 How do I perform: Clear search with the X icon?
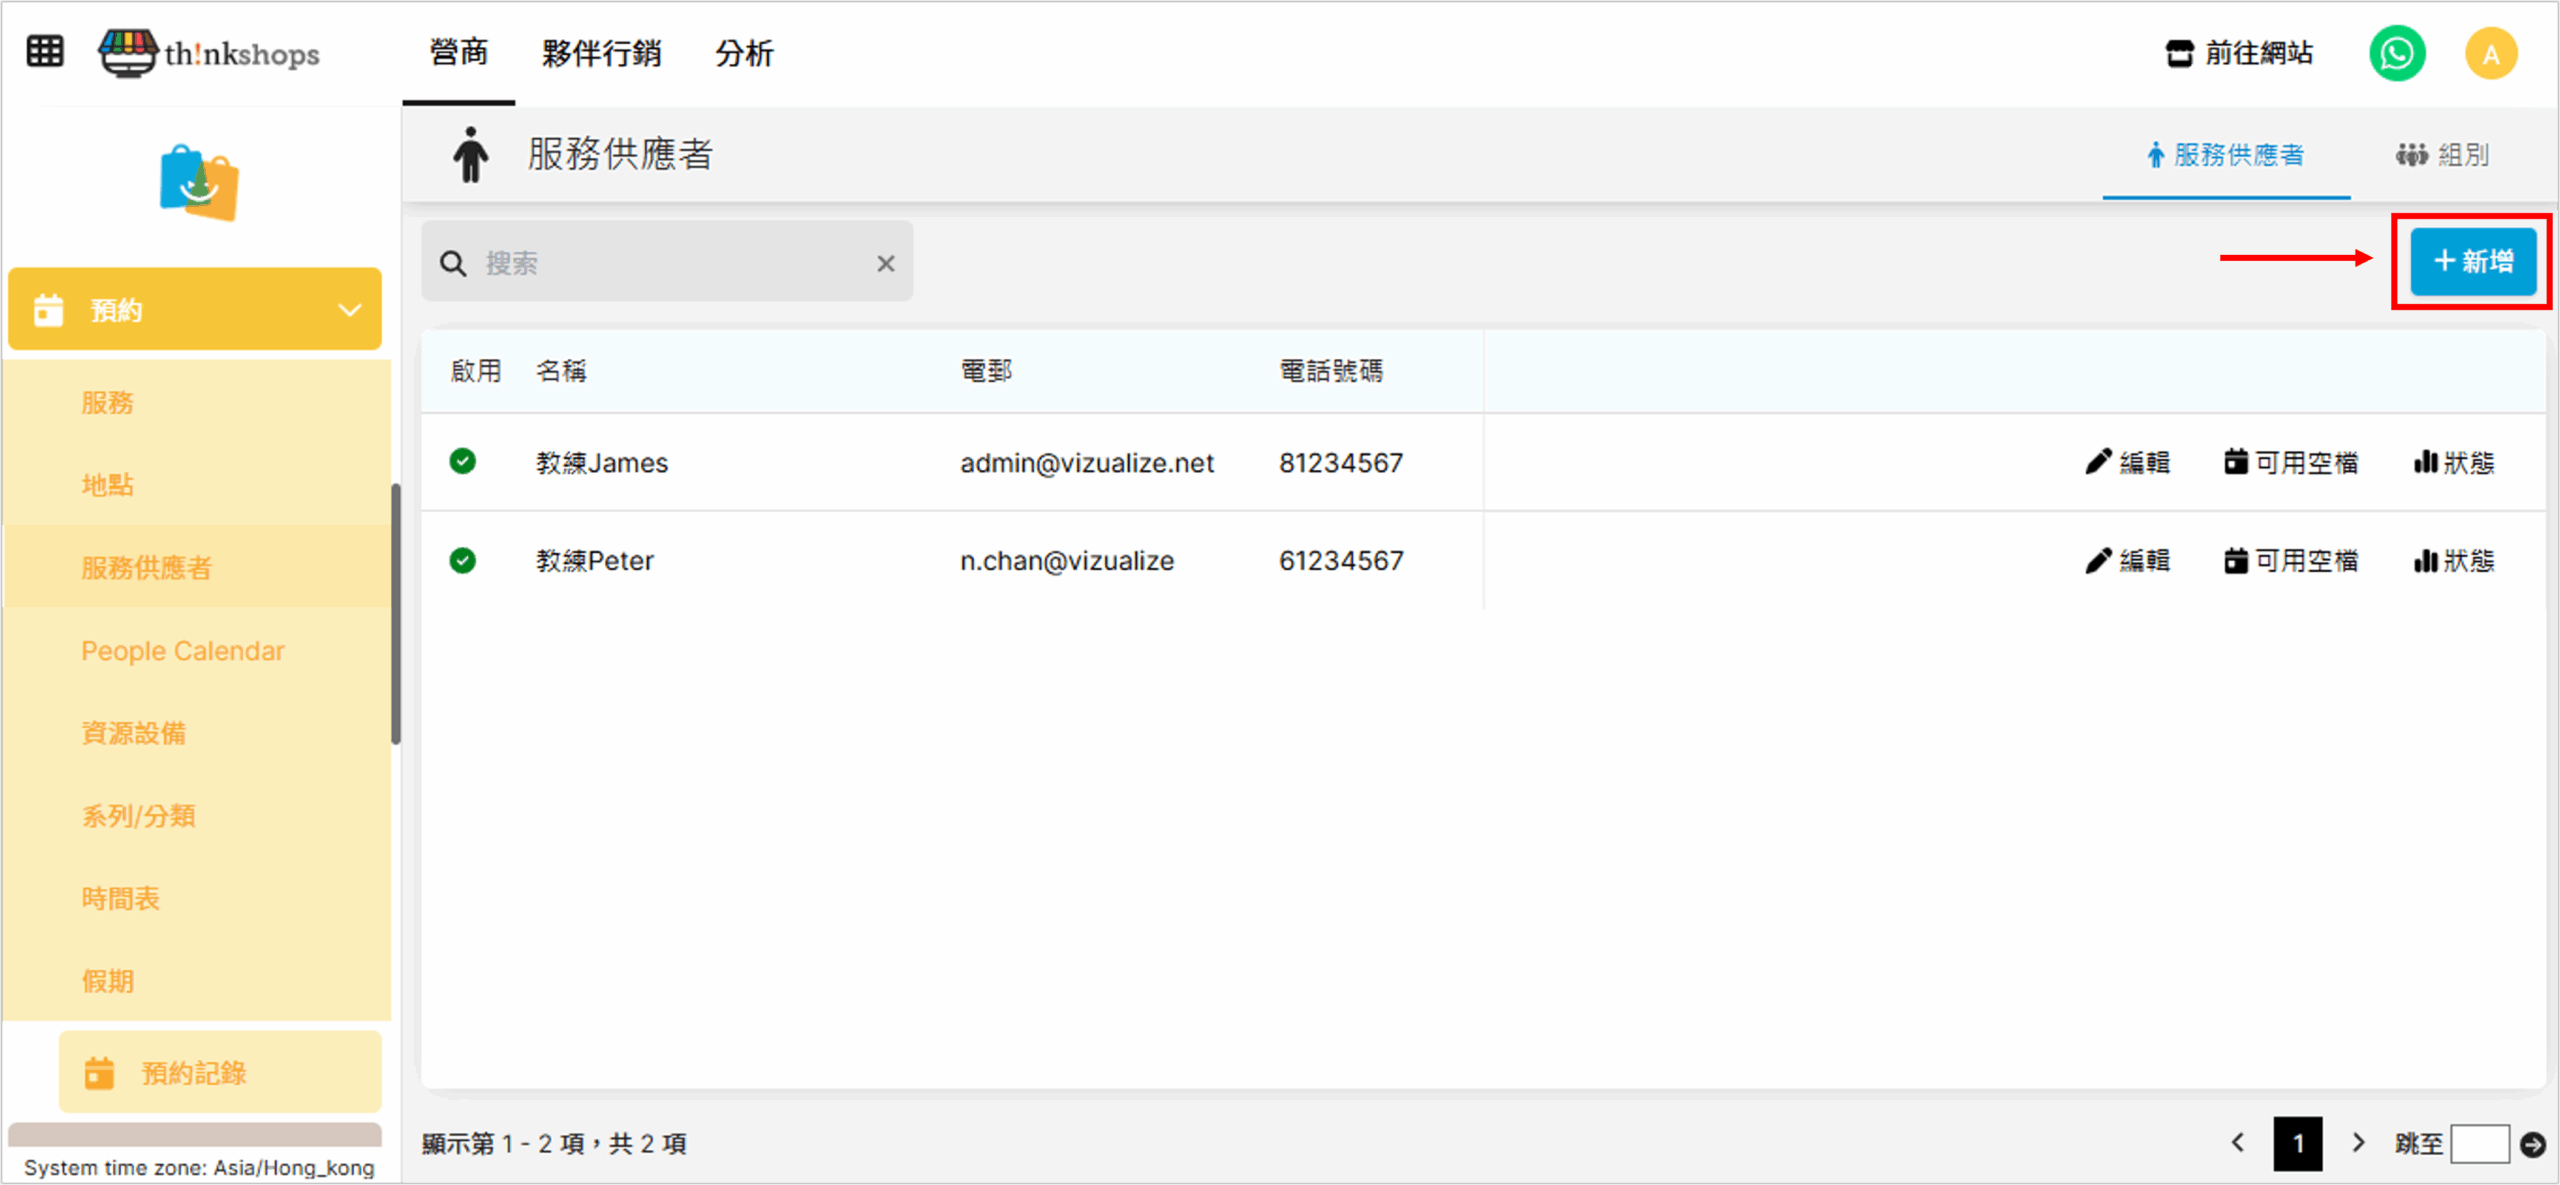pyautogui.click(x=885, y=263)
